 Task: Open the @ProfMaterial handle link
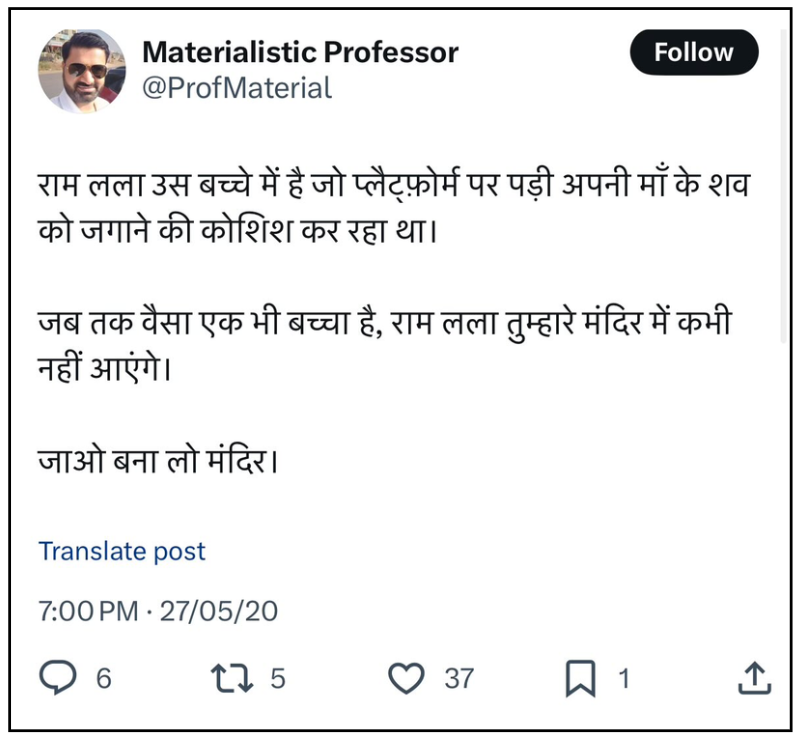(237, 88)
